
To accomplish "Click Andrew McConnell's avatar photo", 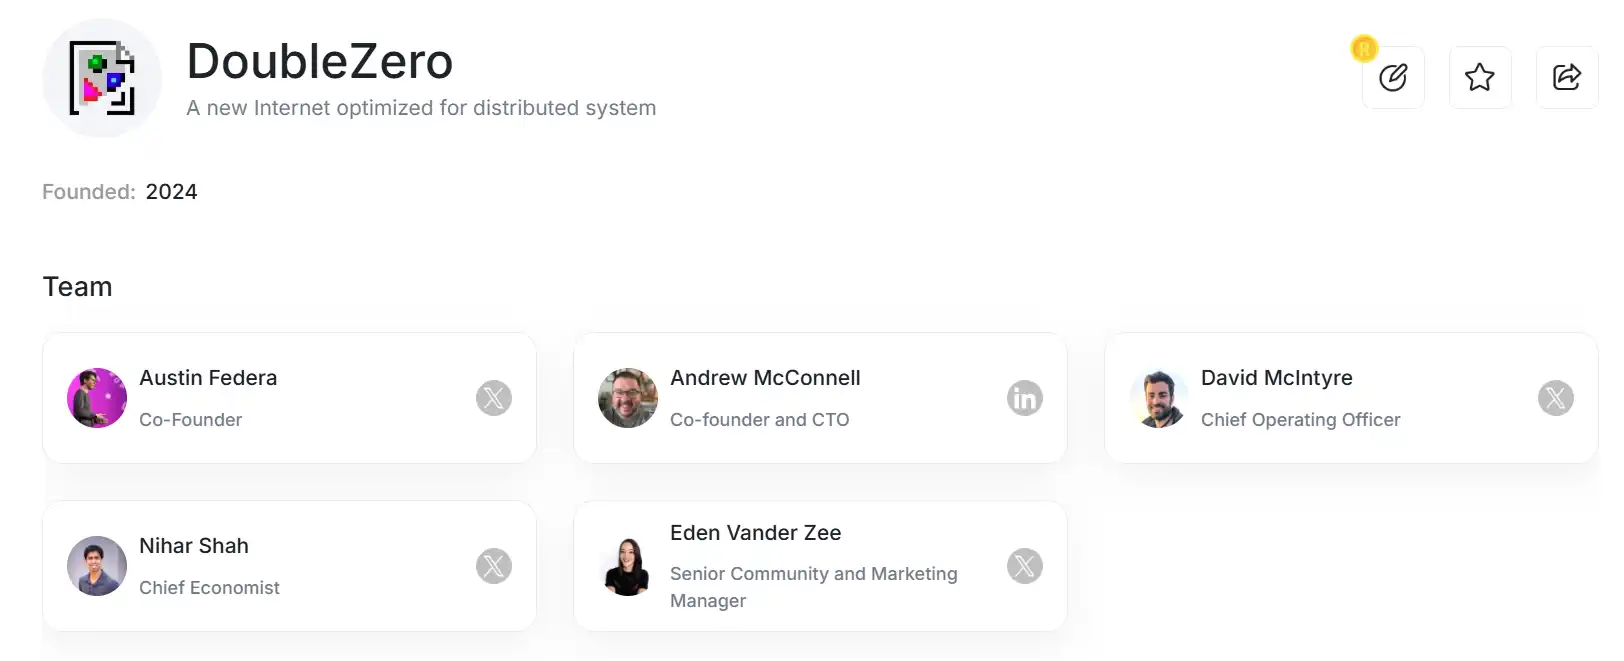I will click(x=628, y=398).
